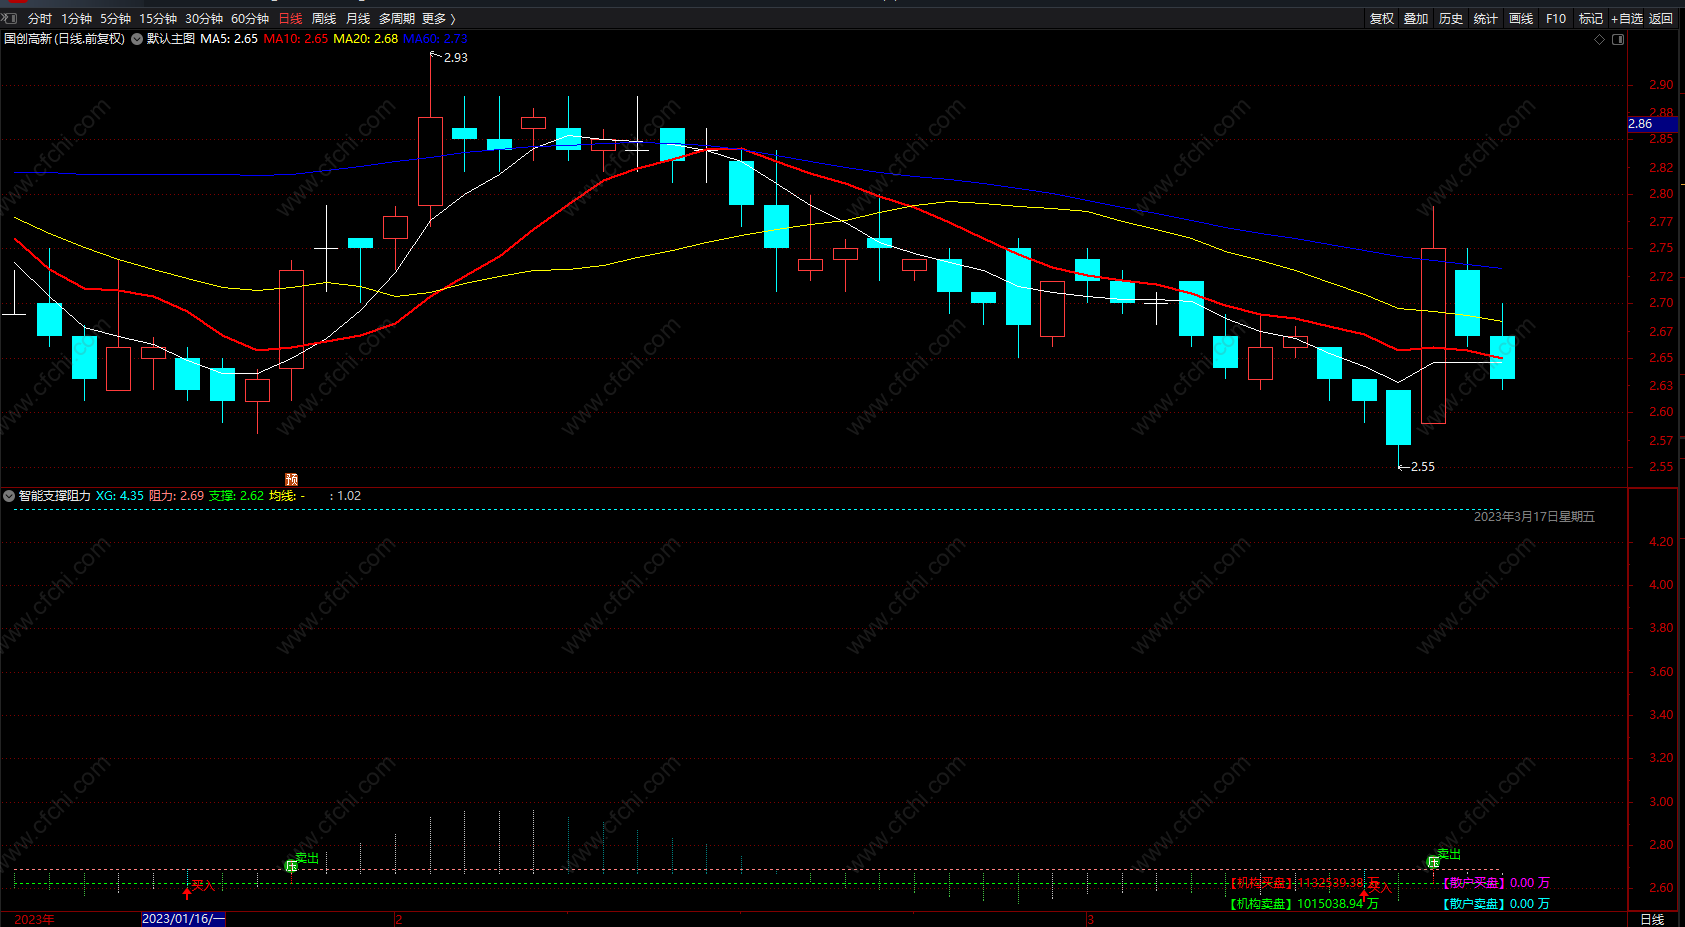Click the 散户卖盘 0.00 万 readout
This screenshot has width=1685, height=927.
[x=1496, y=904]
